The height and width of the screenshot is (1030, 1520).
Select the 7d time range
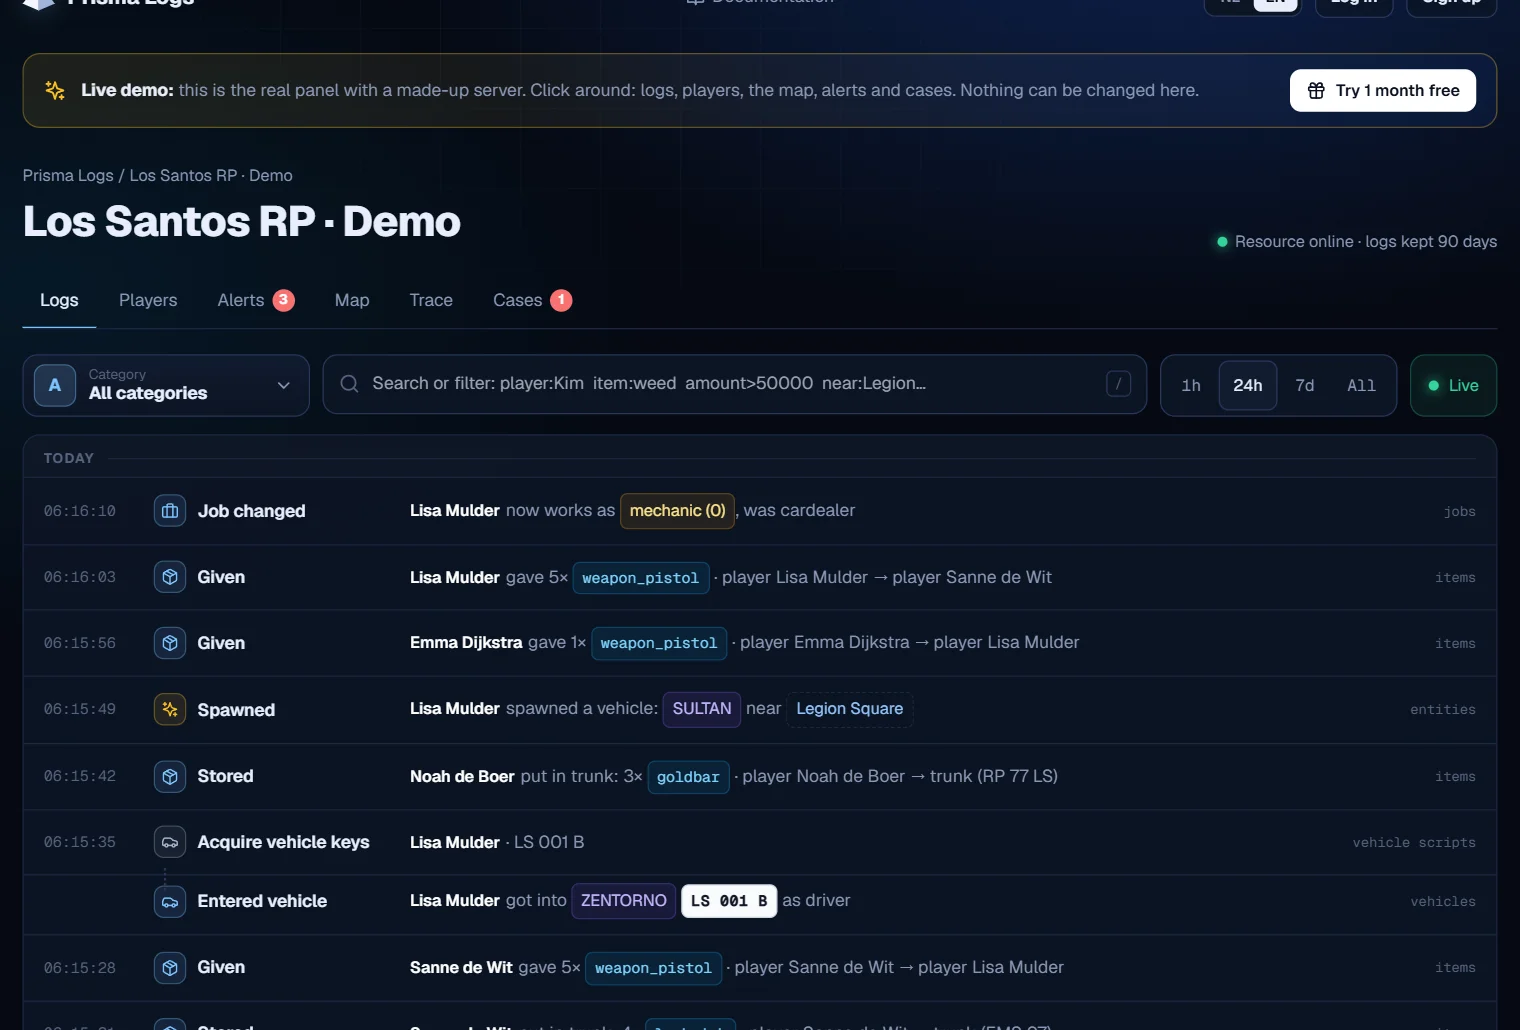click(x=1305, y=385)
